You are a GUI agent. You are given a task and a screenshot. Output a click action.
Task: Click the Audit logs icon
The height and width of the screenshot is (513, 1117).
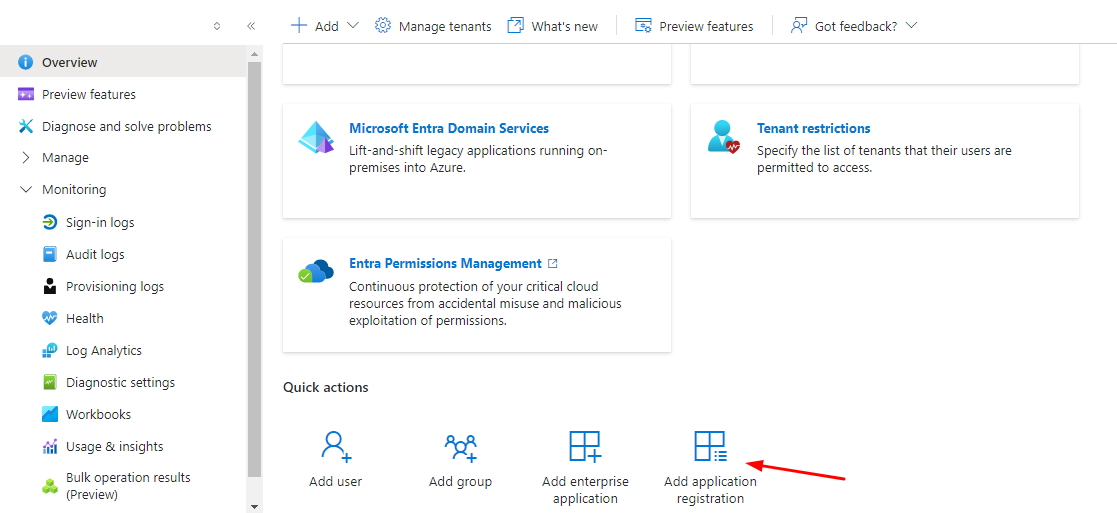(x=49, y=254)
